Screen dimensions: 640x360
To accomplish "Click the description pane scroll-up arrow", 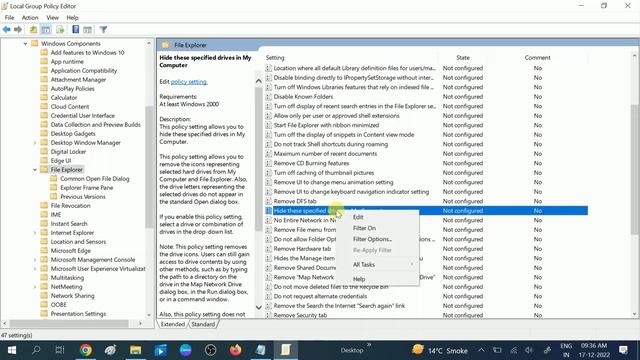I will click(258, 81).
